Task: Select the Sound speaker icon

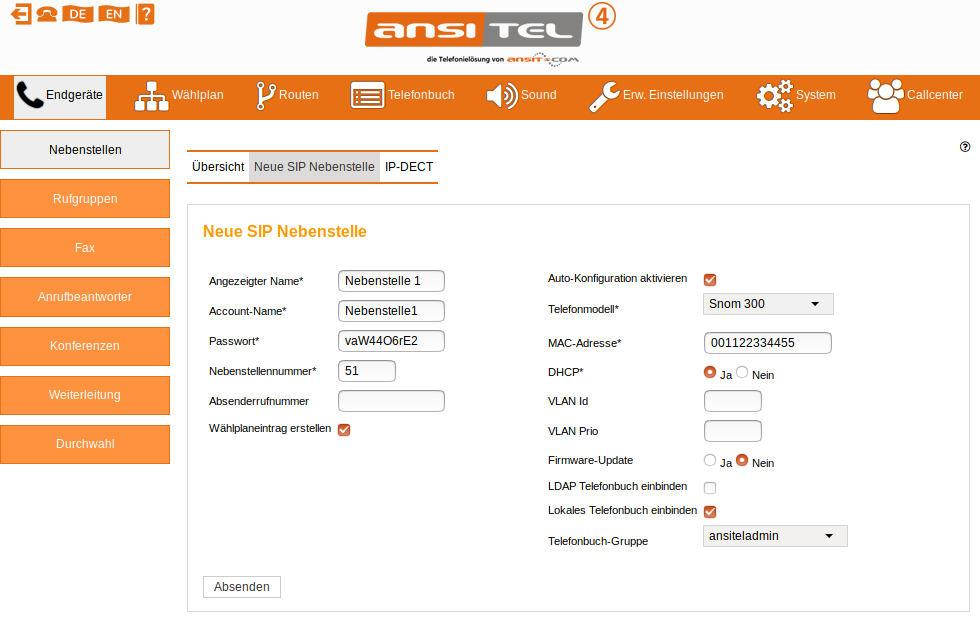Action: pyautogui.click(x=500, y=96)
